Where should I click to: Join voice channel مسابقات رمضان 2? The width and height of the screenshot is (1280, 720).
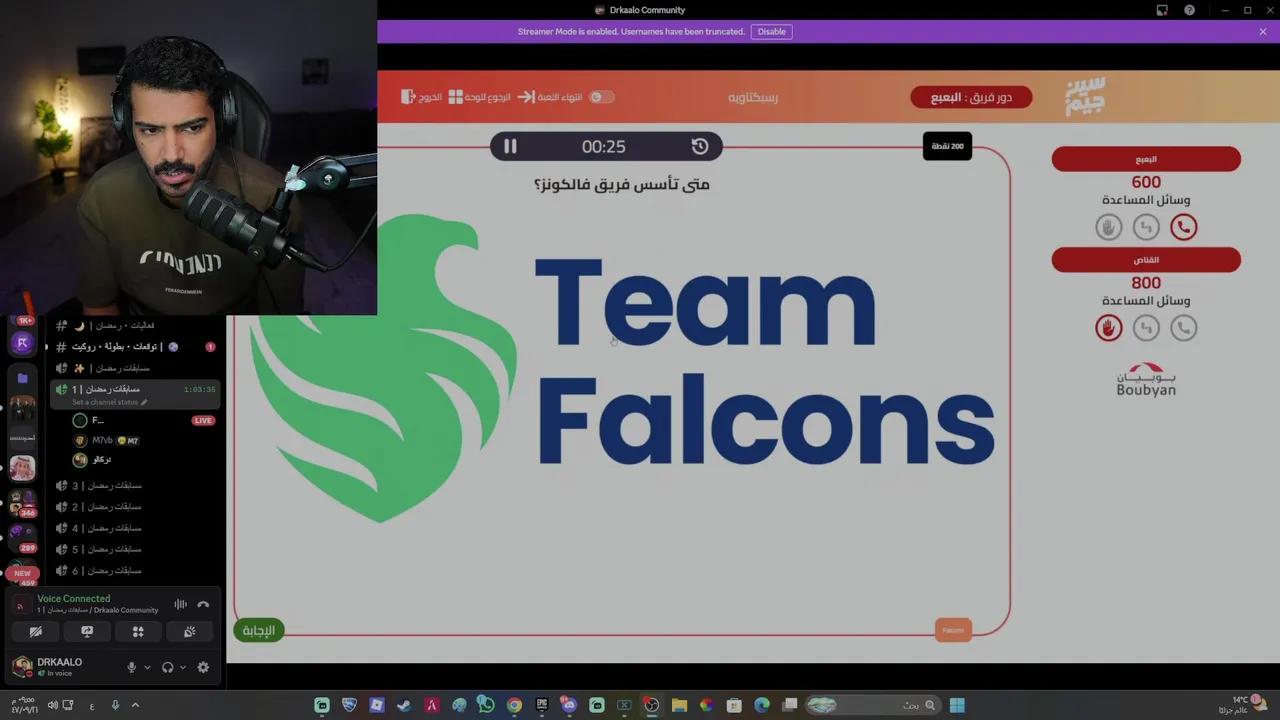pos(134,507)
